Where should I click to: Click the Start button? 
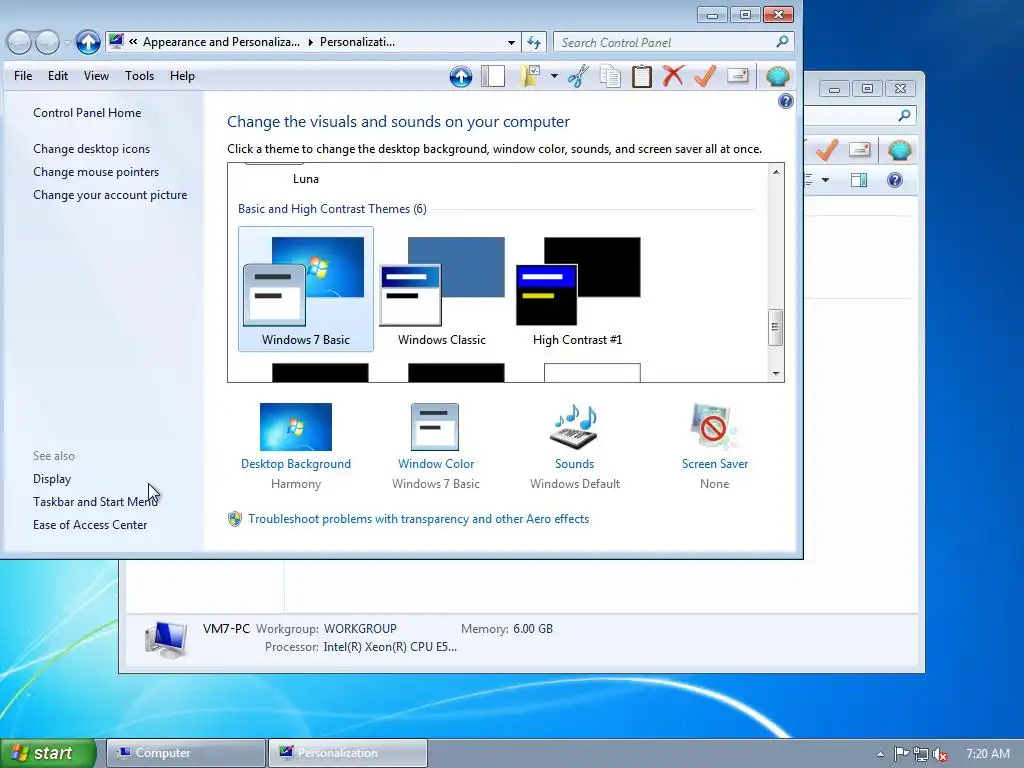point(48,753)
